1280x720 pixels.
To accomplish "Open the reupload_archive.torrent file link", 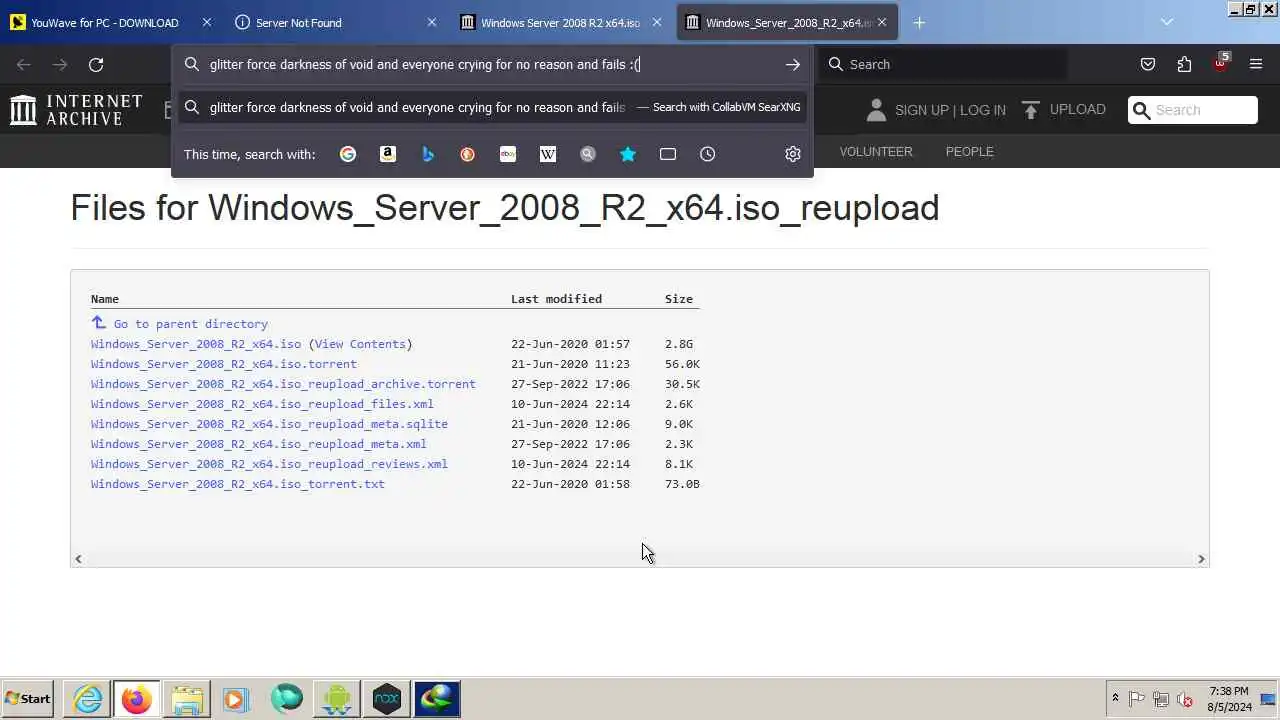I will [x=283, y=384].
